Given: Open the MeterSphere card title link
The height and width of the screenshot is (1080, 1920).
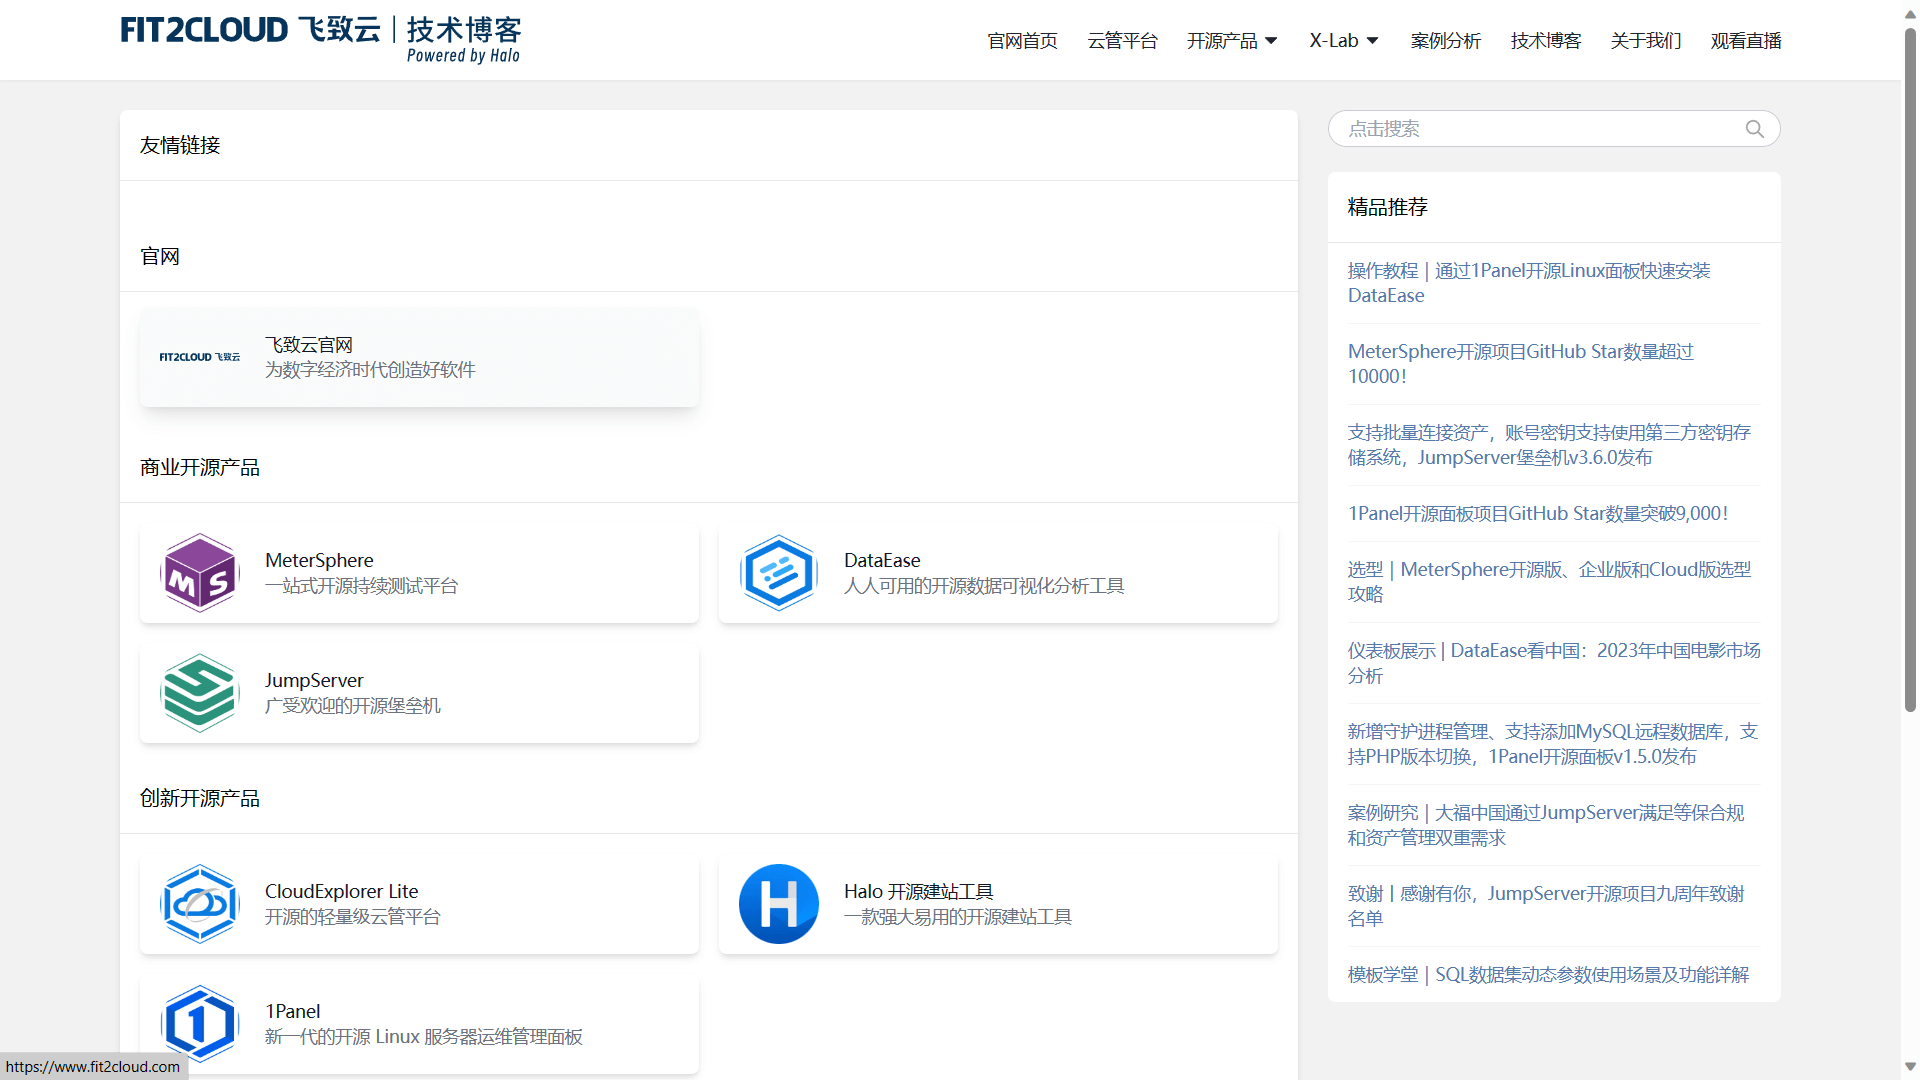Looking at the screenshot, I should pos(319,560).
